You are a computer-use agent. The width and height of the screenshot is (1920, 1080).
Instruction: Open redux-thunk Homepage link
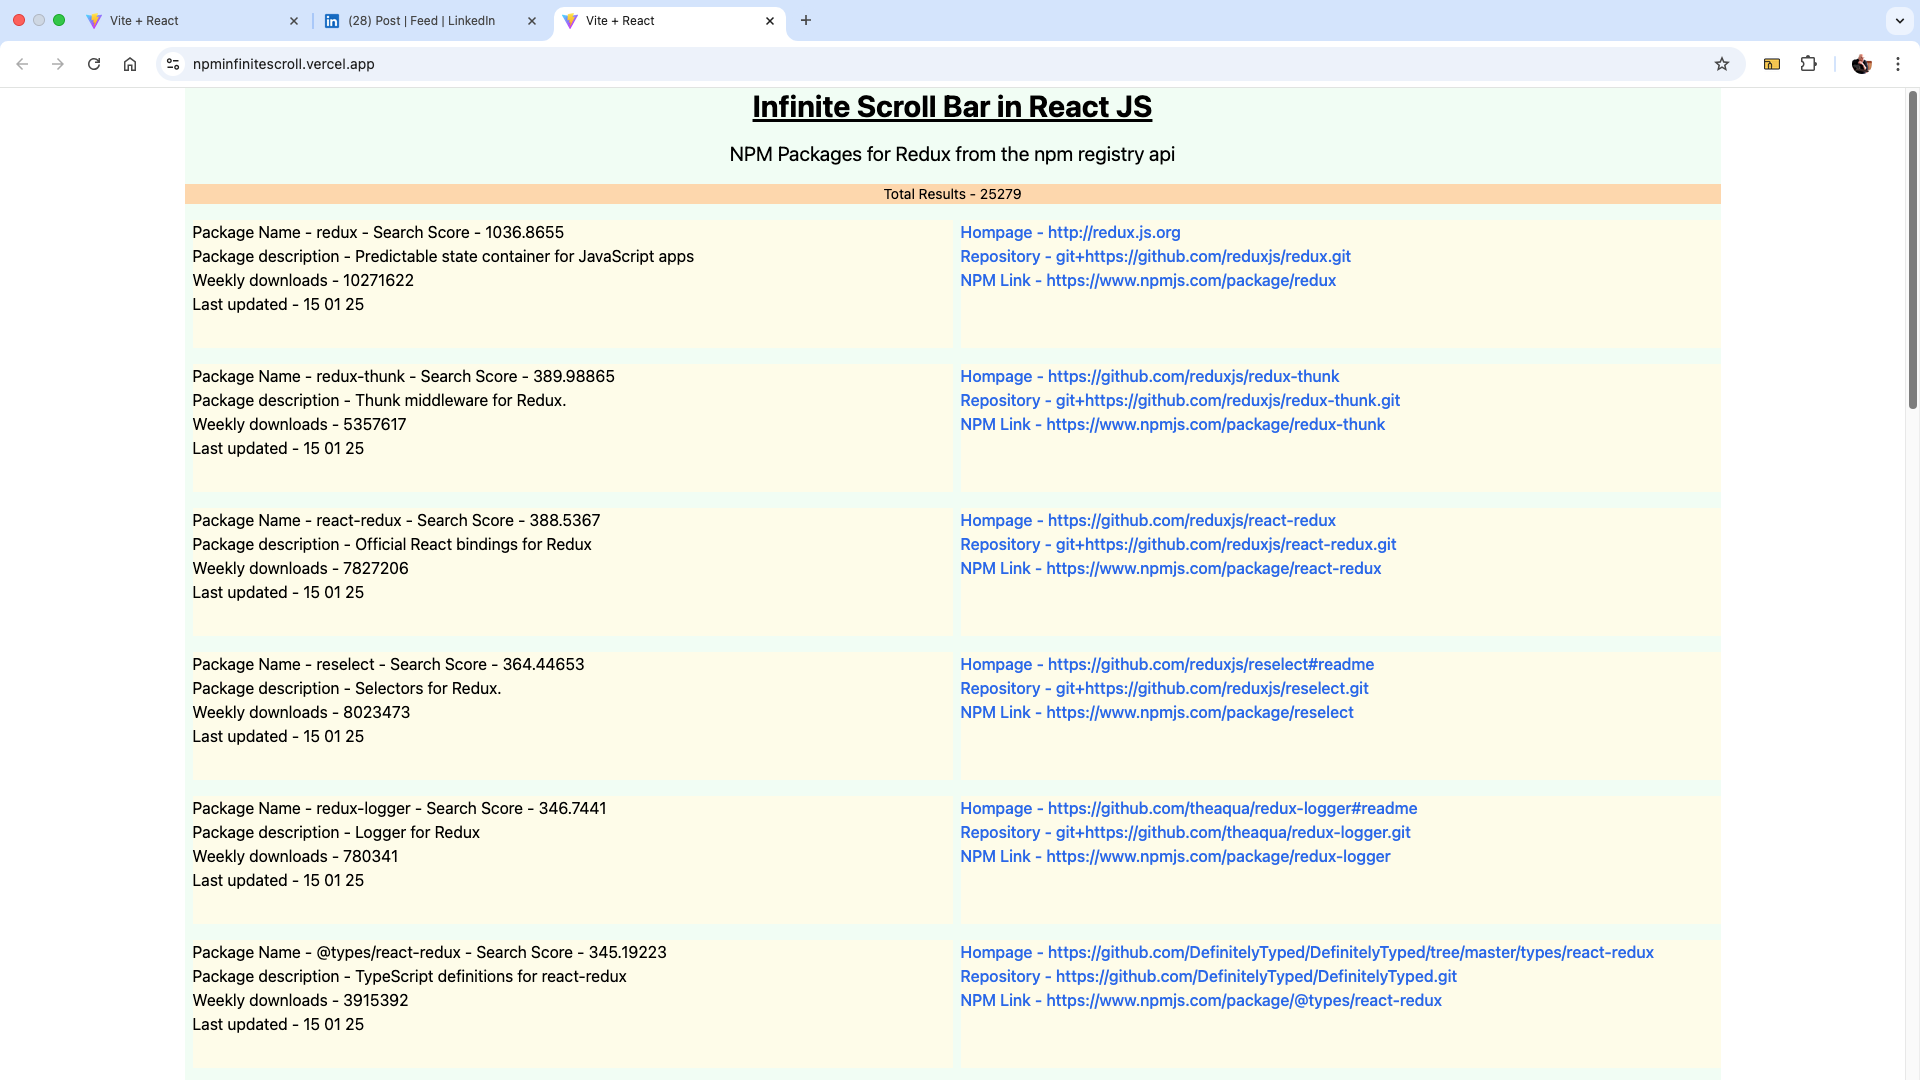[x=1149, y=376]
